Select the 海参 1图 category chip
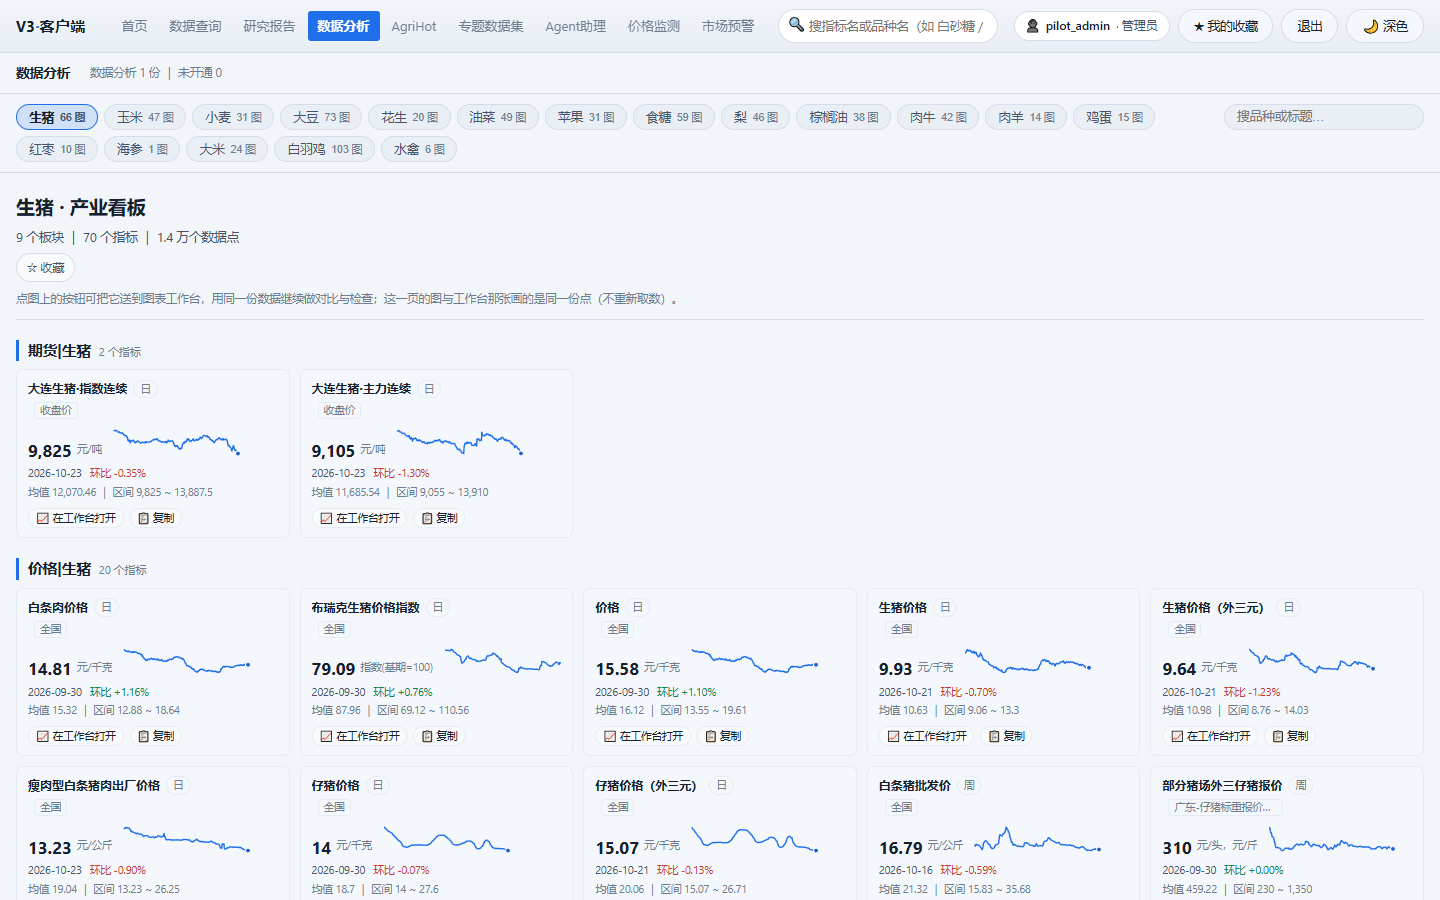Screen dimensions: 1440x900 pos(142,149)
